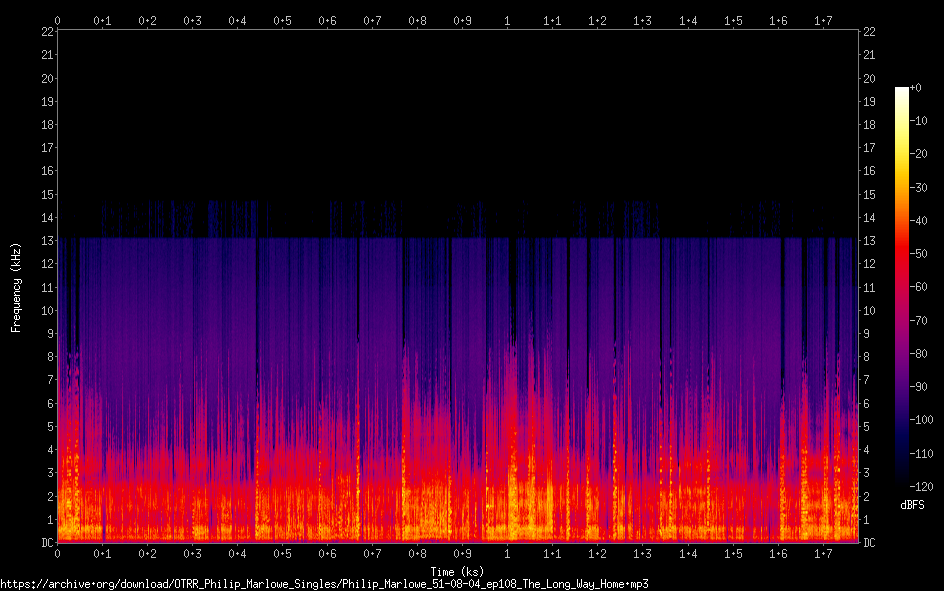The image size is (944, 591).
Task: Click the Frequency (kHz) axis title
Action: (16, 287)
